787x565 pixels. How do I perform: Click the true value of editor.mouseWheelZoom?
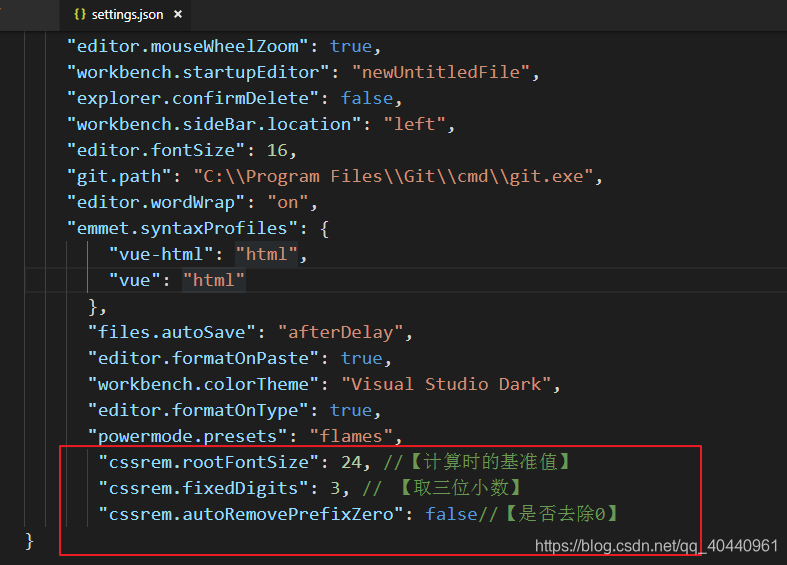351,46
